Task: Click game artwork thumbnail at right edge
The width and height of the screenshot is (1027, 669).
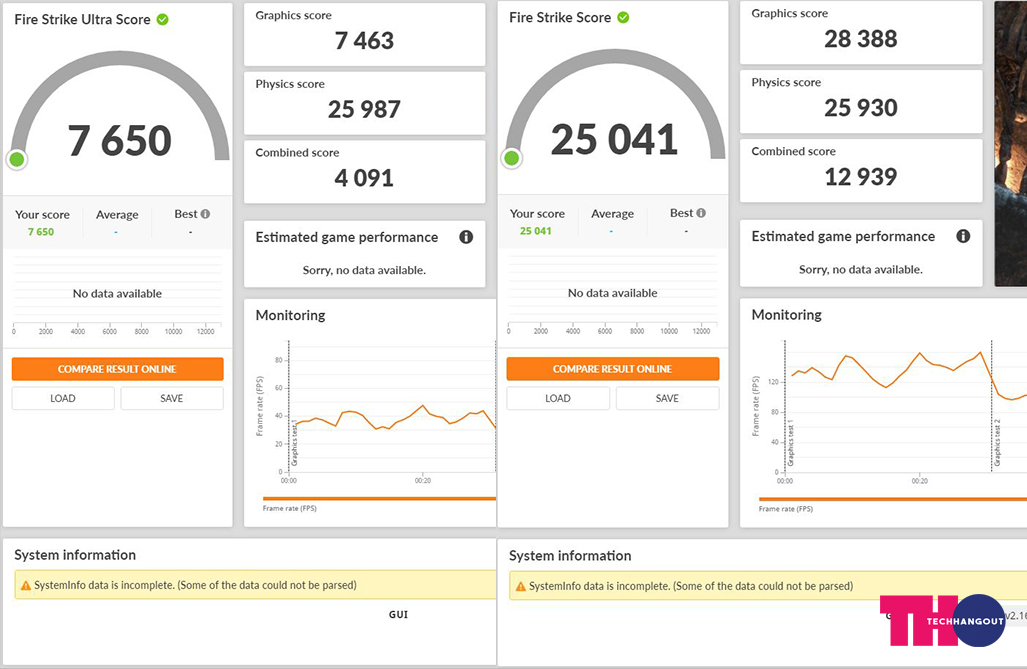Action: [x=1011, y=143]
